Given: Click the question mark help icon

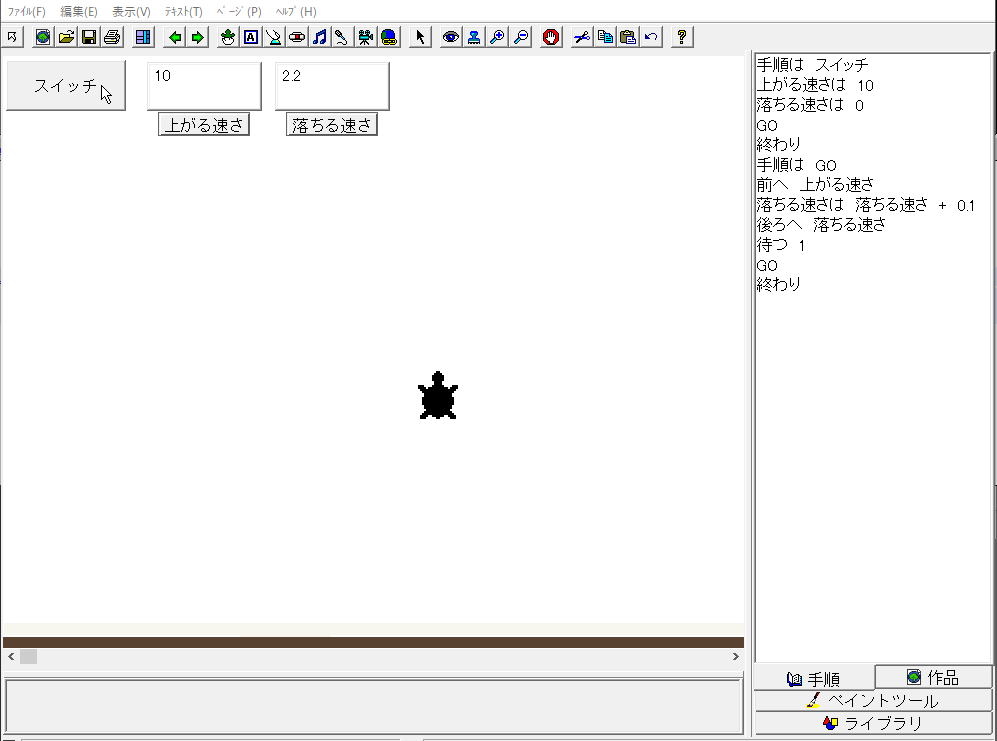Looking at the screenshot, I should 682,37.
